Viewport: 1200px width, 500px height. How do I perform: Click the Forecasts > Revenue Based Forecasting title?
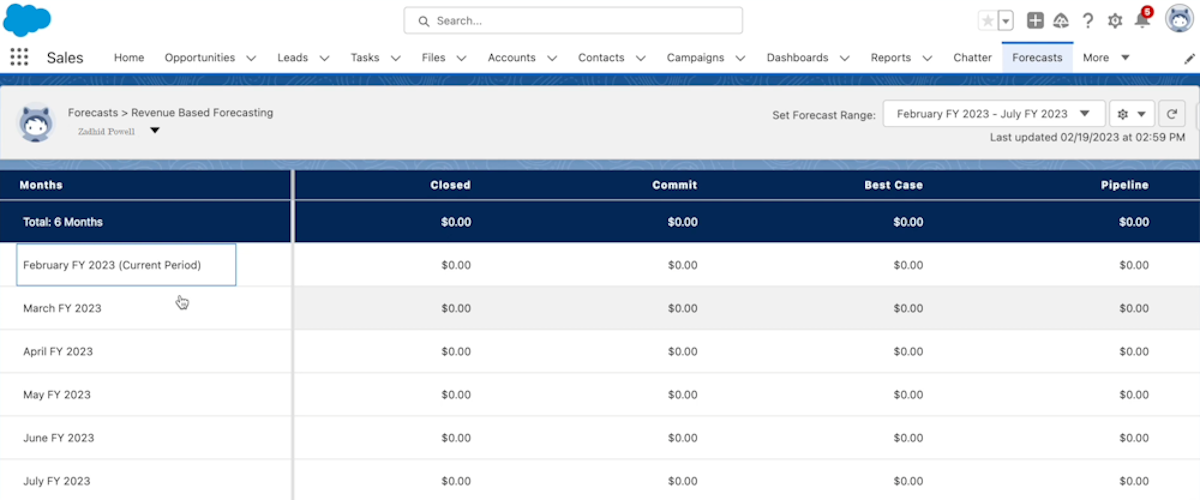pos(170,113)
